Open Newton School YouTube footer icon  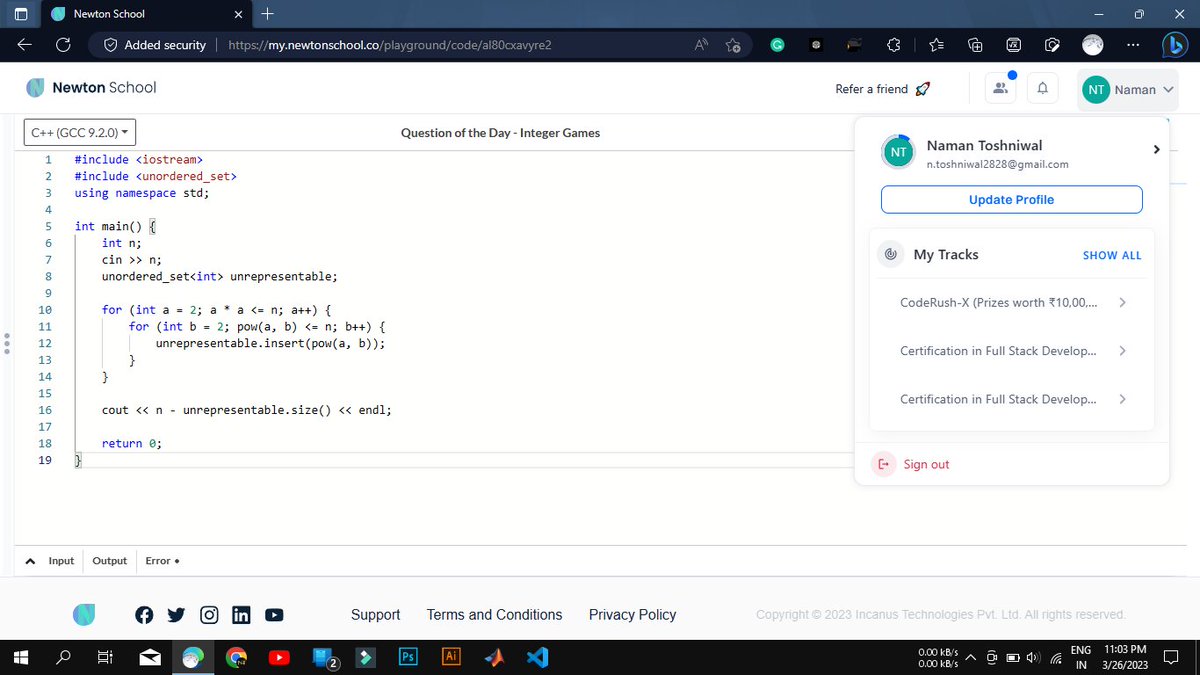click(274, 615)
